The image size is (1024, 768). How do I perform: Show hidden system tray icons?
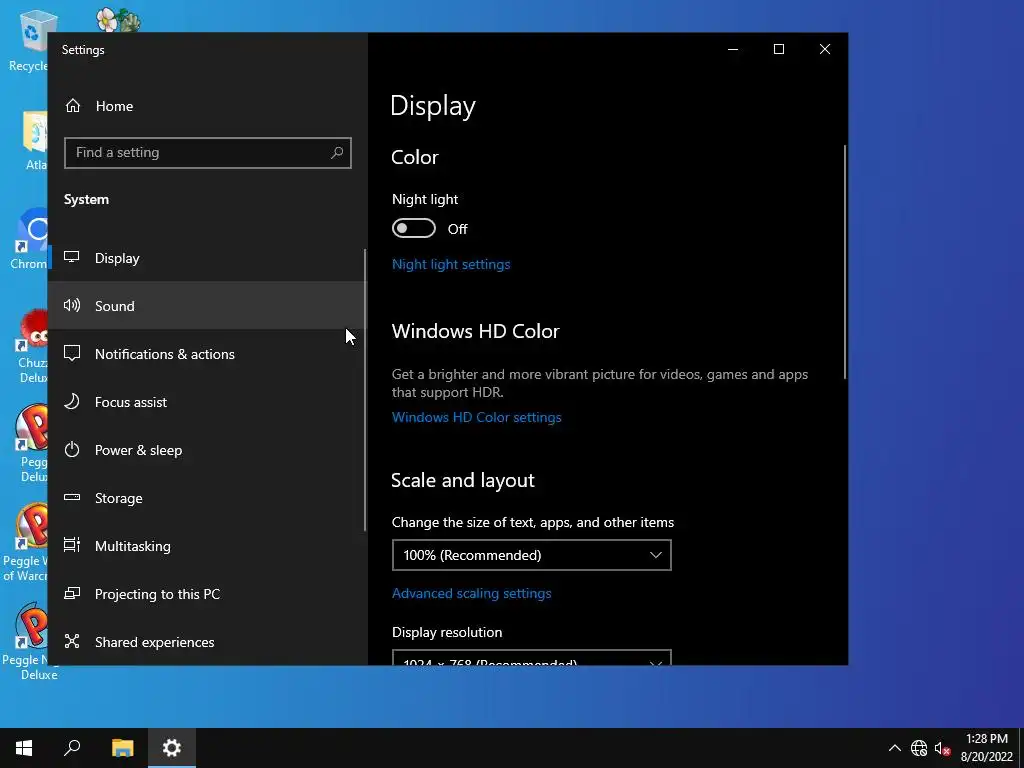tap(895, 748)
